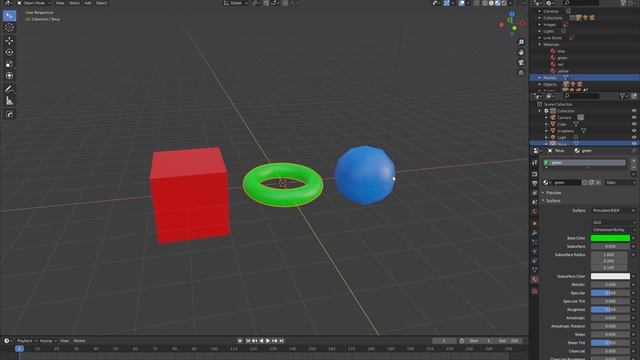The width and height of the screenshot is (640, 360).
Task: Open the Object properties tab
Action: tap(534, 224)
